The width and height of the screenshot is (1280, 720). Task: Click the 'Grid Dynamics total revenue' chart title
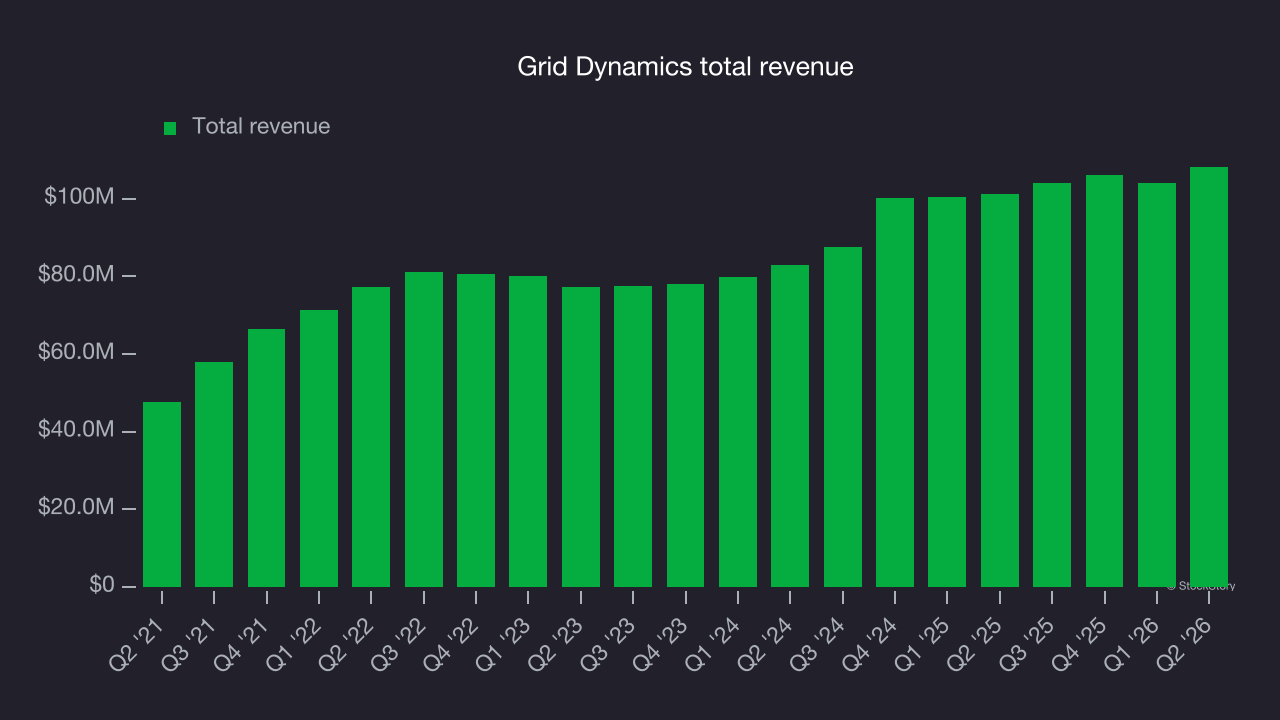[x=685, y=67]
